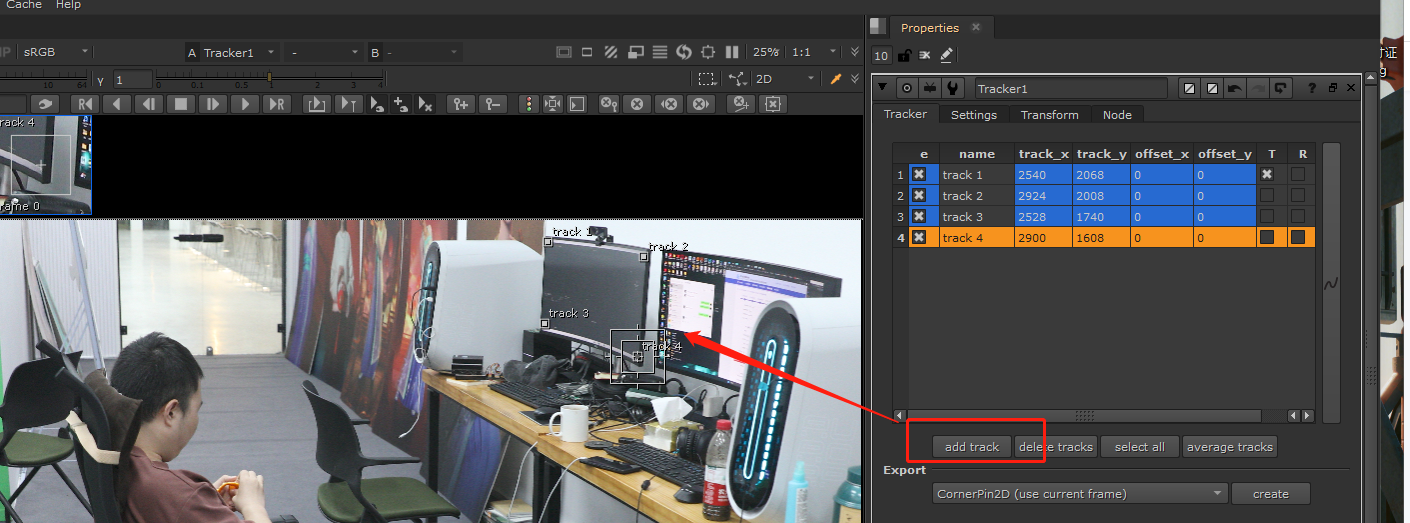The image size is (1410, 523).
Task: Open help question mark for Tracker1
Action: tap(1311, 88)
